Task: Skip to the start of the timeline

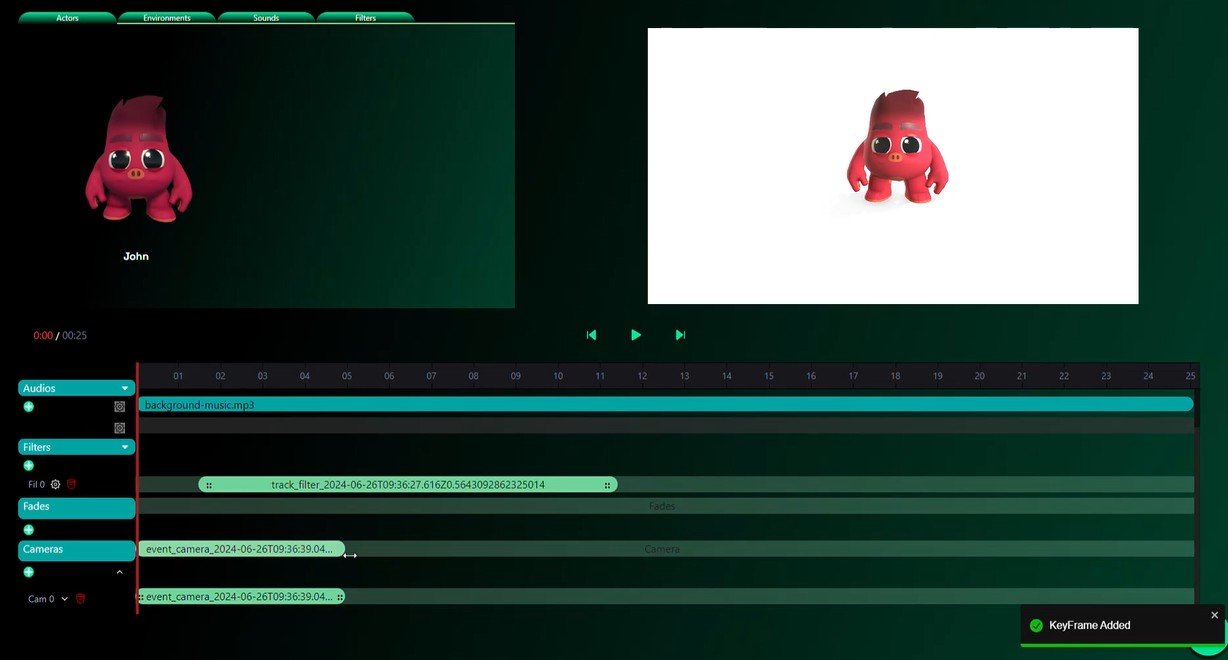Action: [591, 335]
